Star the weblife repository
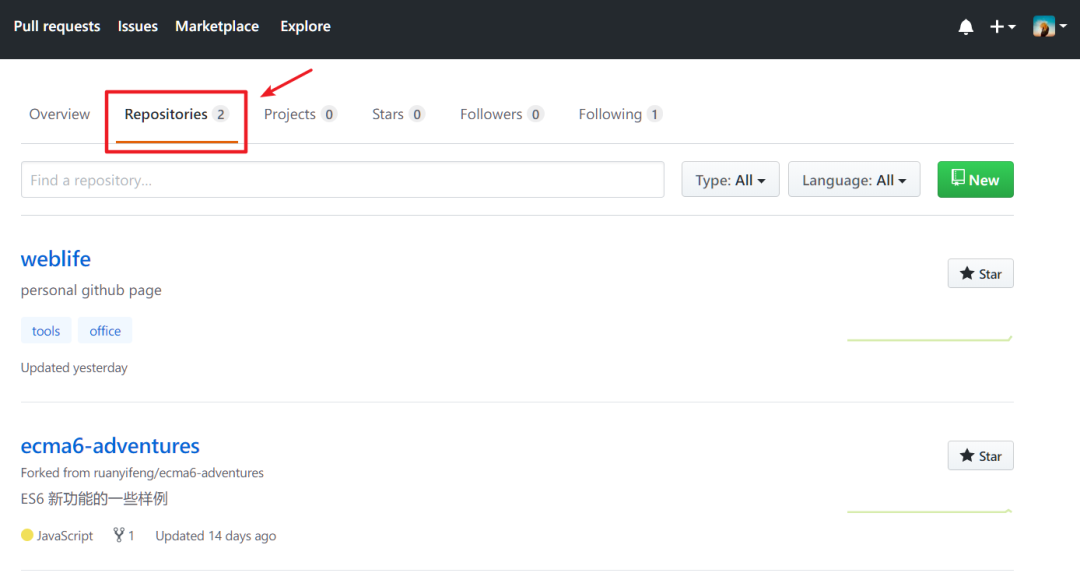 [980, 274]
